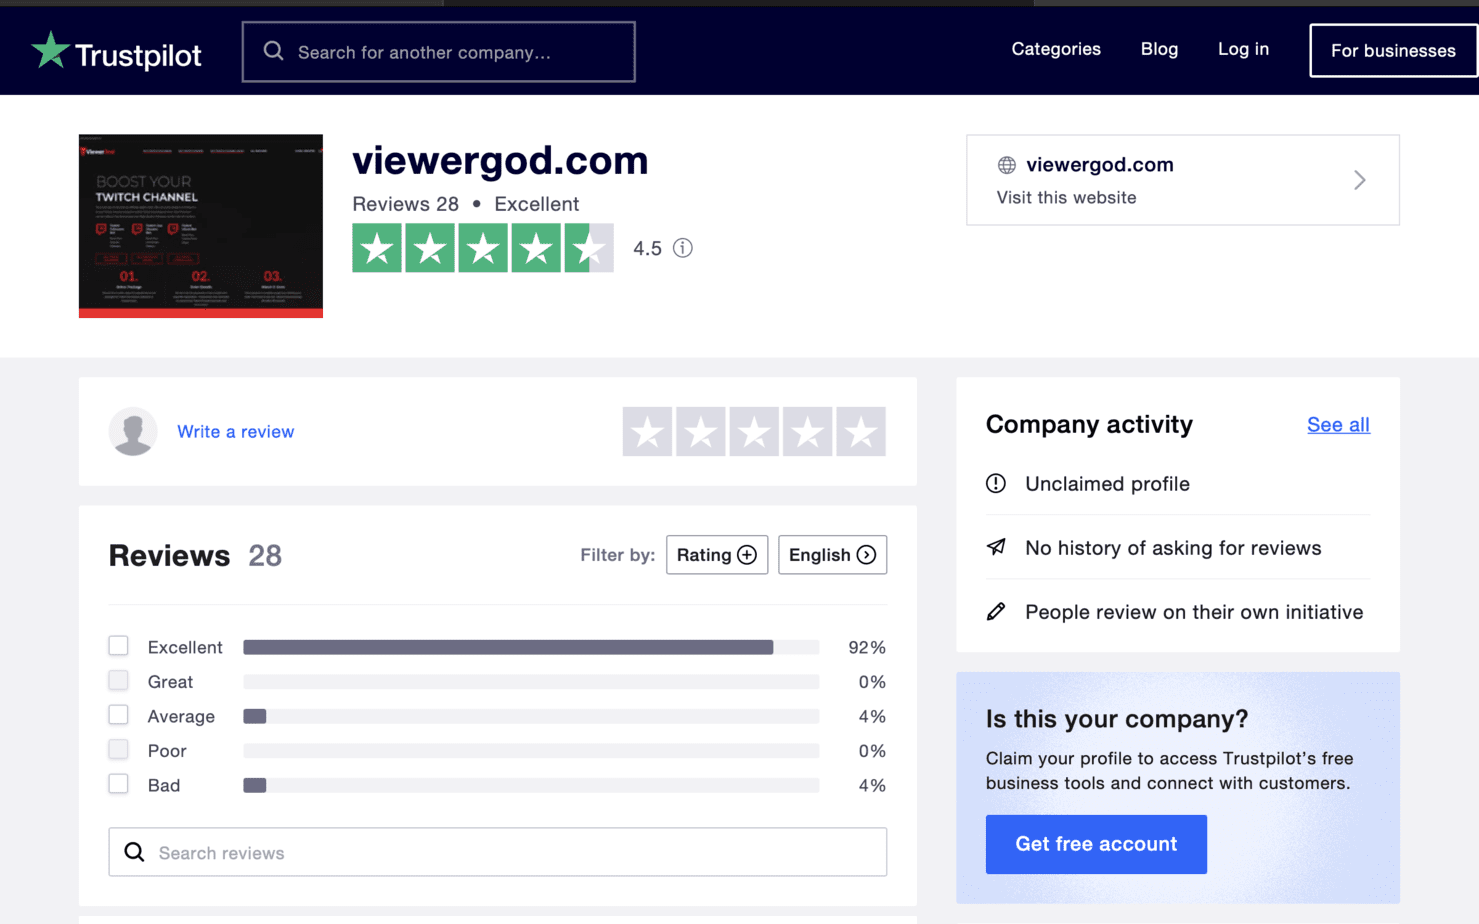Click the Is this your company? heading
This screenshot has width=1479, height=924.
tap(1117, 719)
